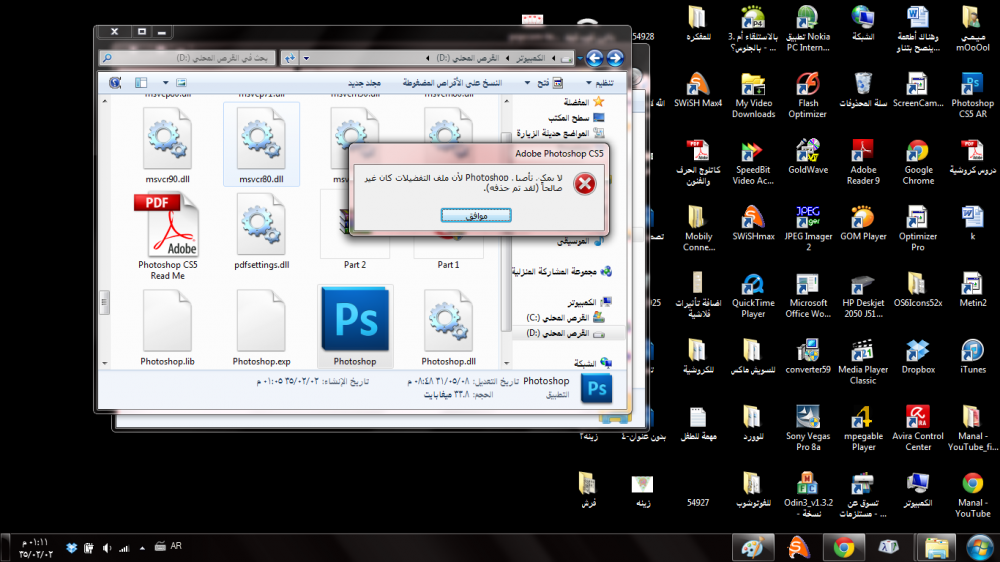Click the New folder toolbar command
The image size is (1000, 562).
tap(365, 82)
